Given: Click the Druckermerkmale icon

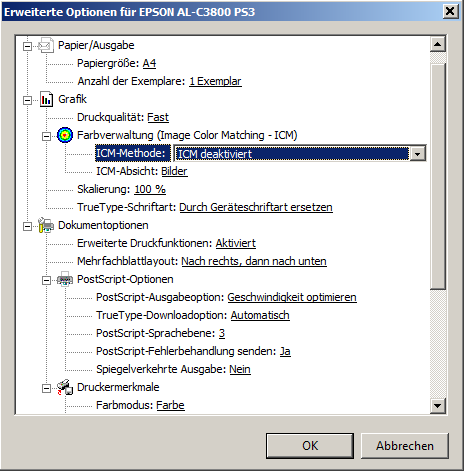Looking at the screenshot, I should coord(65,387).
